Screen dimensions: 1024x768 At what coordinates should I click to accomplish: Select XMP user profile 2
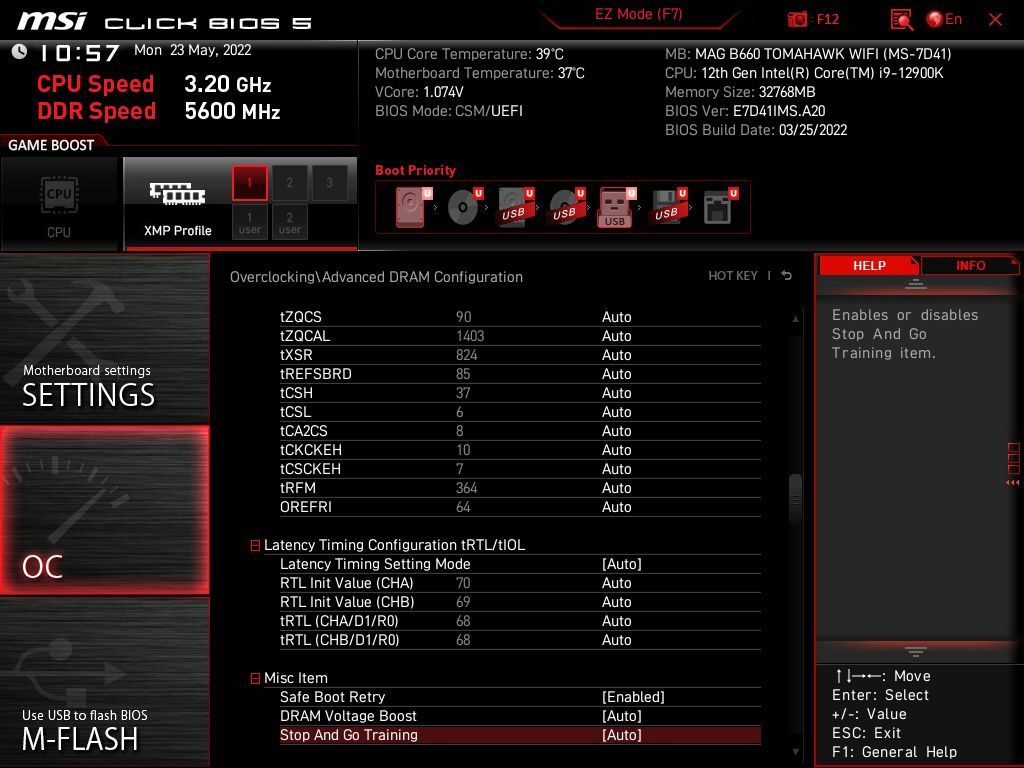289,222
